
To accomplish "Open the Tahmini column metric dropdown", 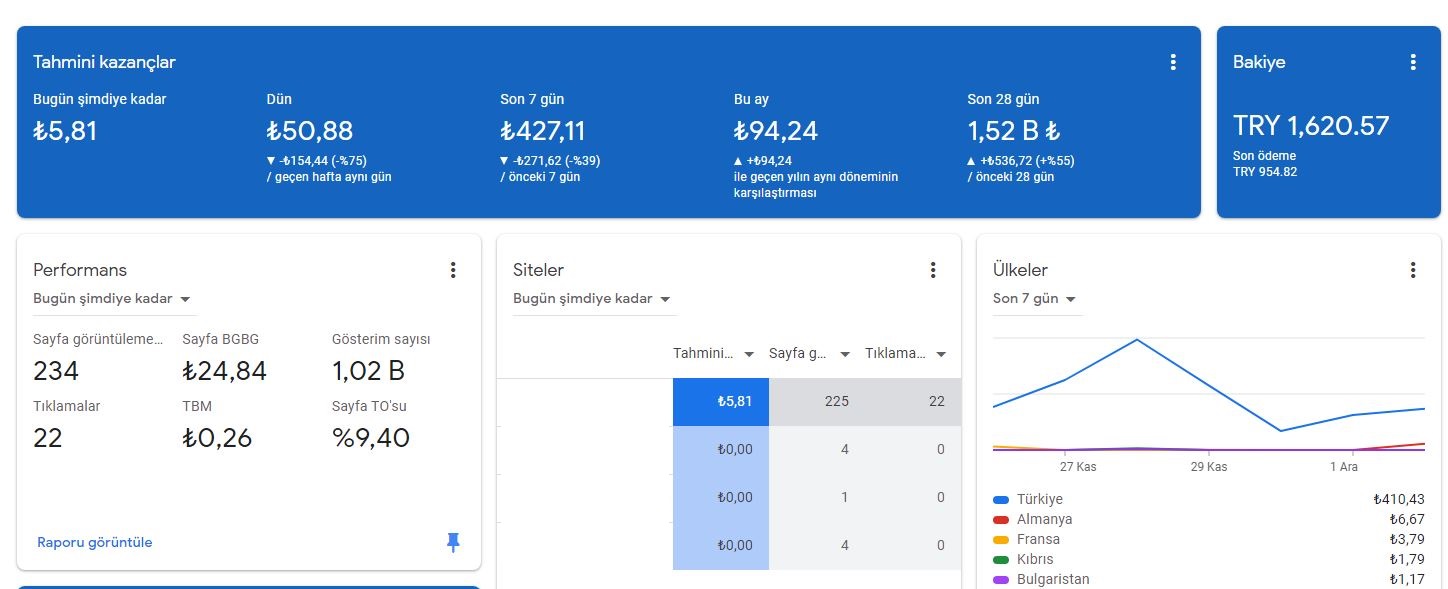I will (749, 354).
